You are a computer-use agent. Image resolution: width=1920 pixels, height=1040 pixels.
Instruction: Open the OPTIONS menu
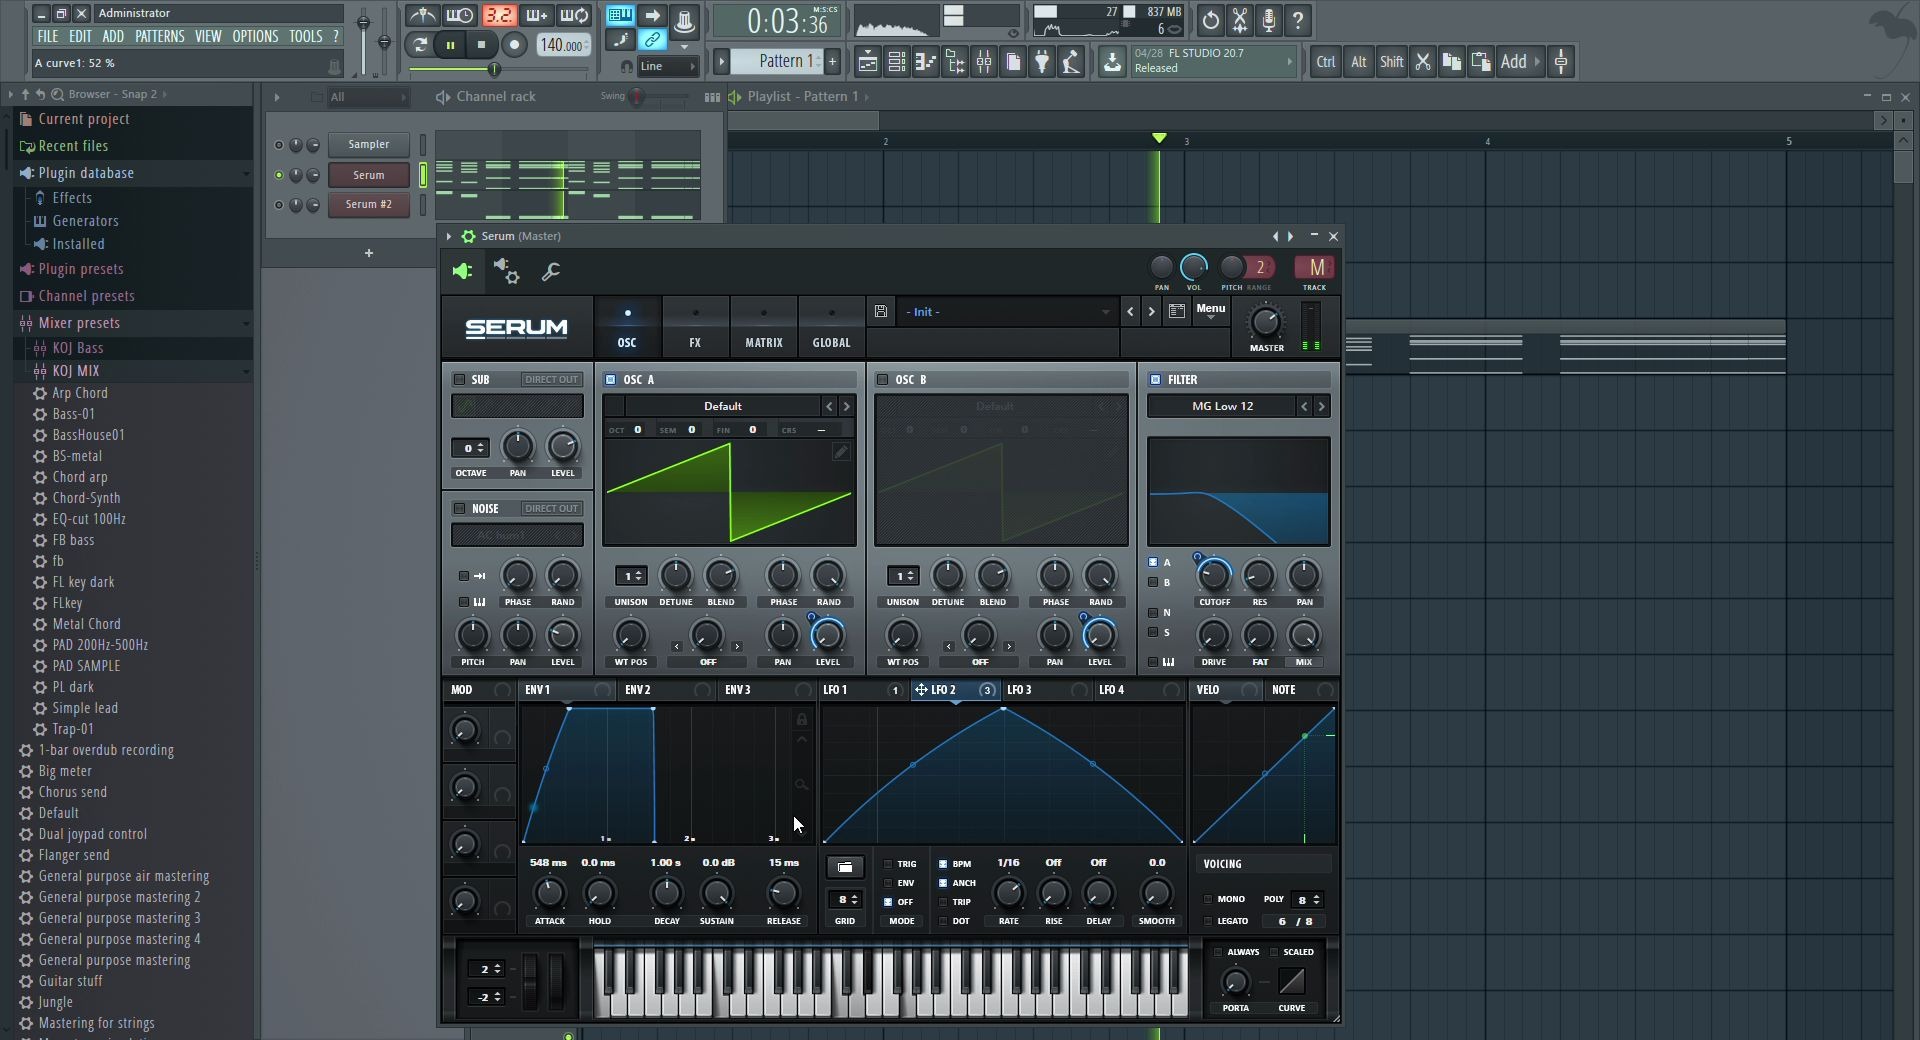[255, 36]
